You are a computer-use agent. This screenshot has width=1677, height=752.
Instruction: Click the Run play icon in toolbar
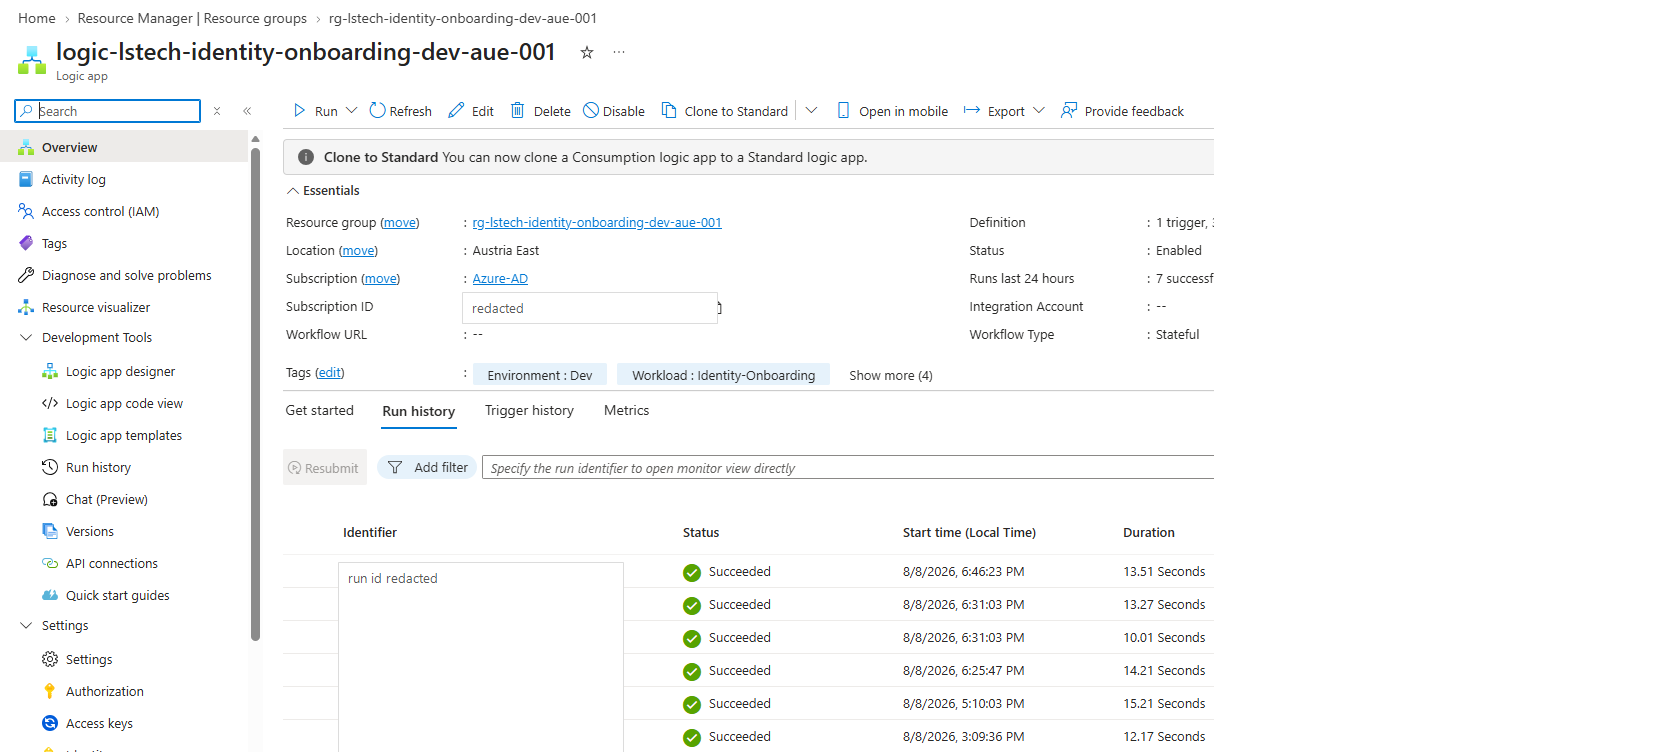coord(299,111)
